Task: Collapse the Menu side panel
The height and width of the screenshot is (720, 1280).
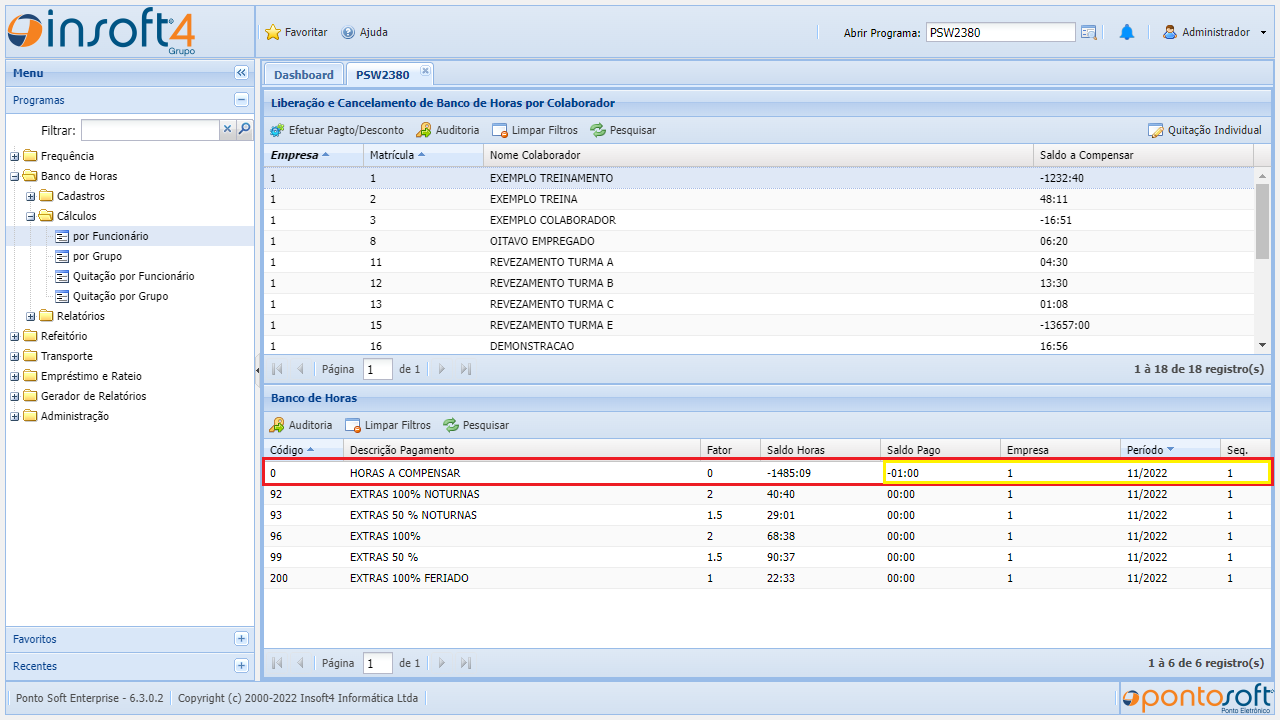Action: pos(241,73)
